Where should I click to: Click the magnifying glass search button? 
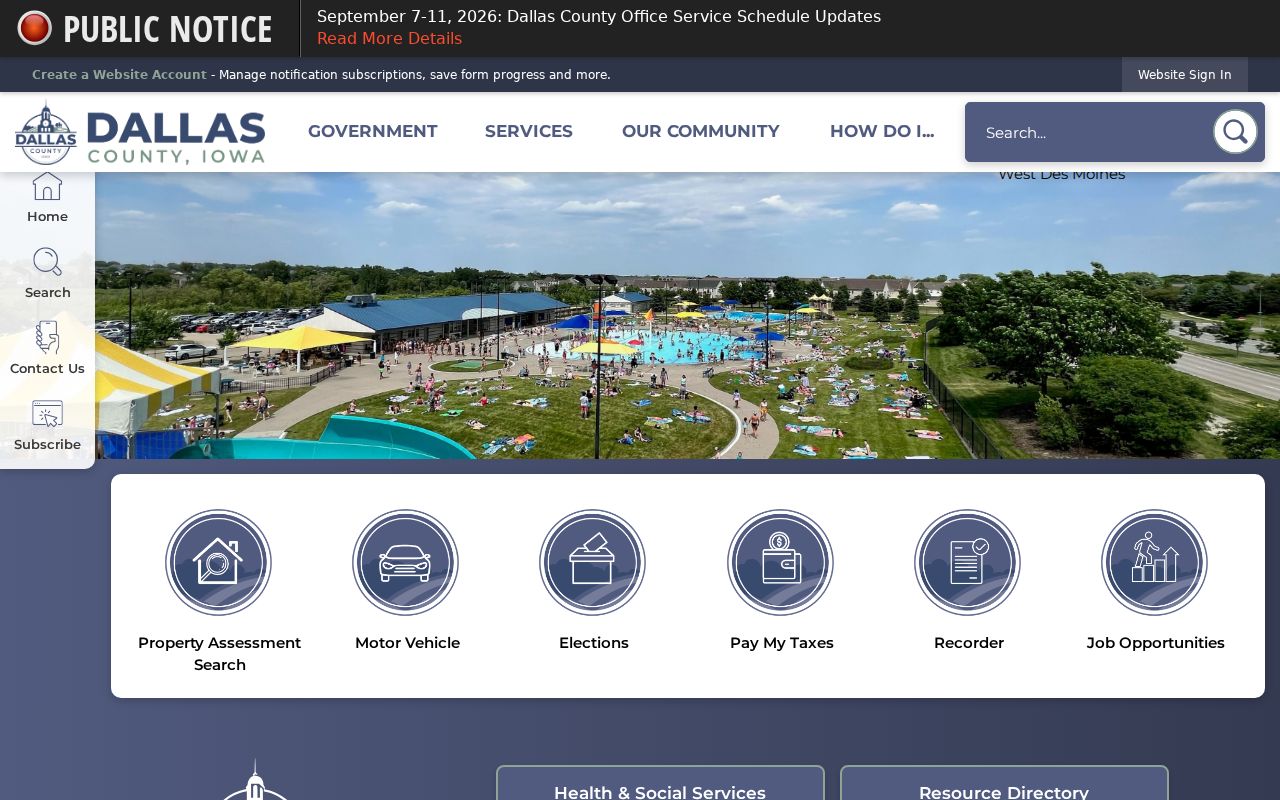tap(1235, 132)
